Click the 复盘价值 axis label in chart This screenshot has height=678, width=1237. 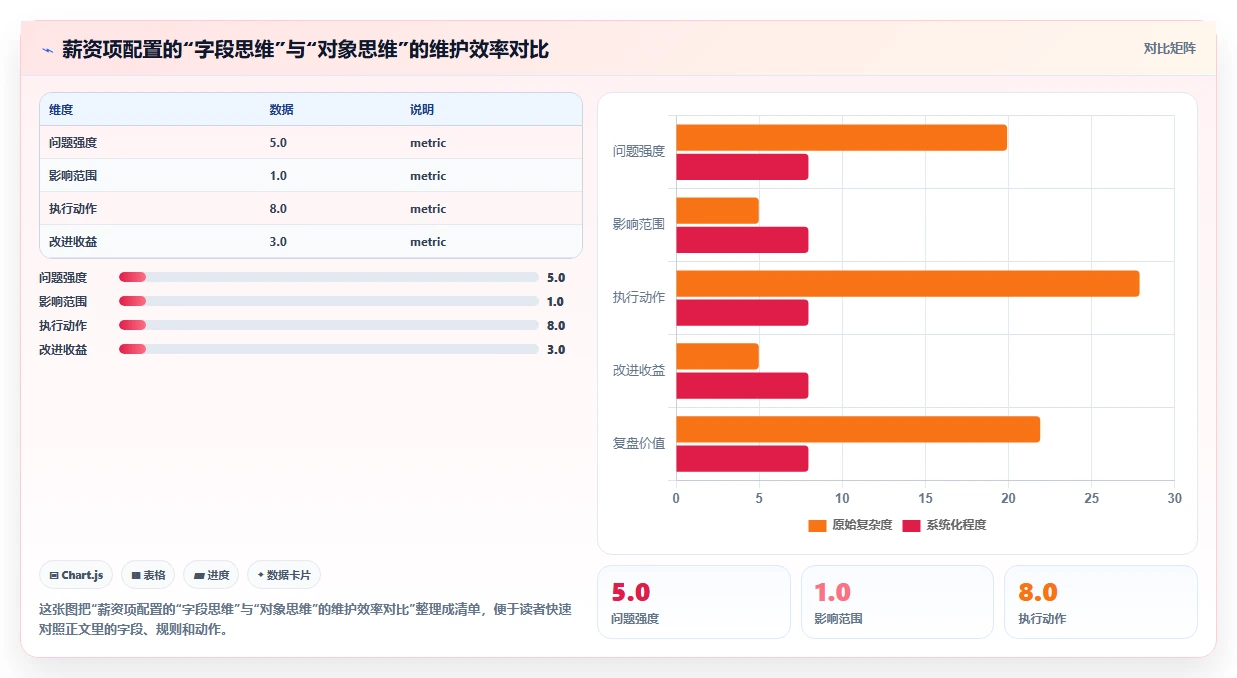pyautogui.click(x=639, y=443)
